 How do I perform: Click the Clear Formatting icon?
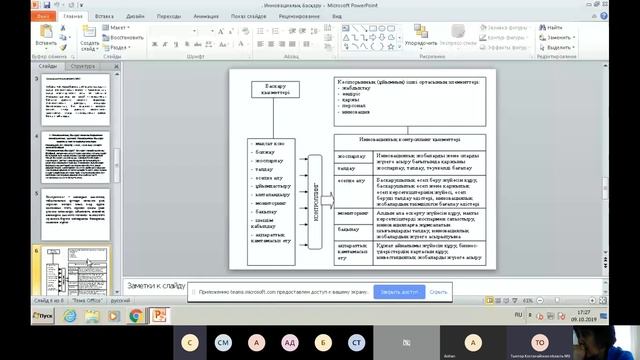(x=245, y=31)
